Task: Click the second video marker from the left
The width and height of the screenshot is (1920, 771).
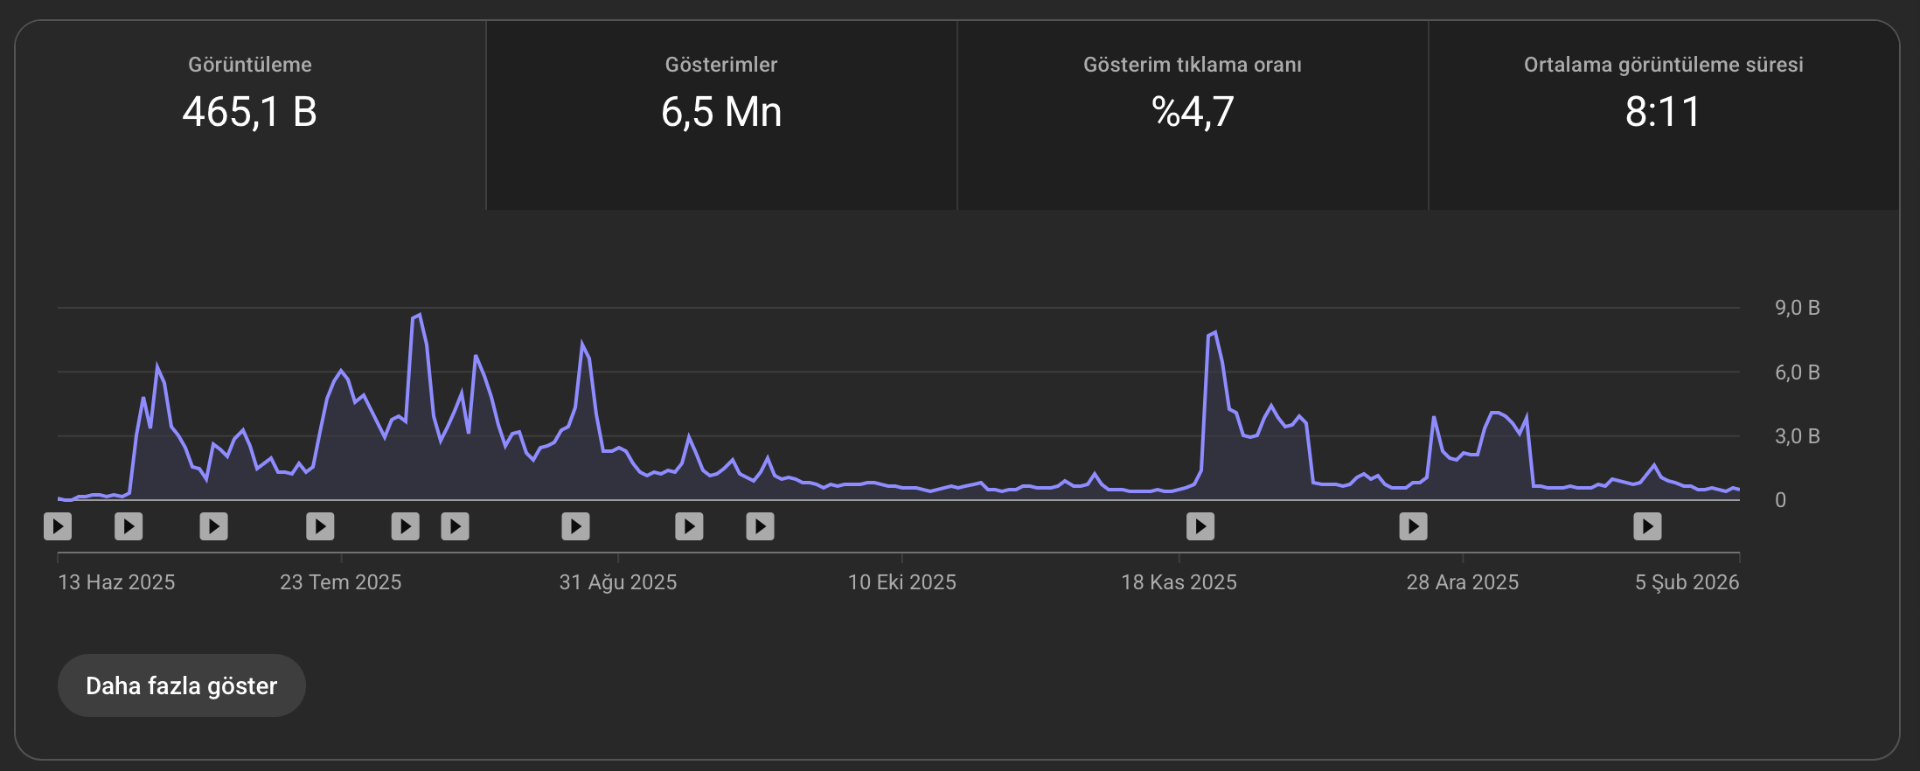Action: coord(129,526)
